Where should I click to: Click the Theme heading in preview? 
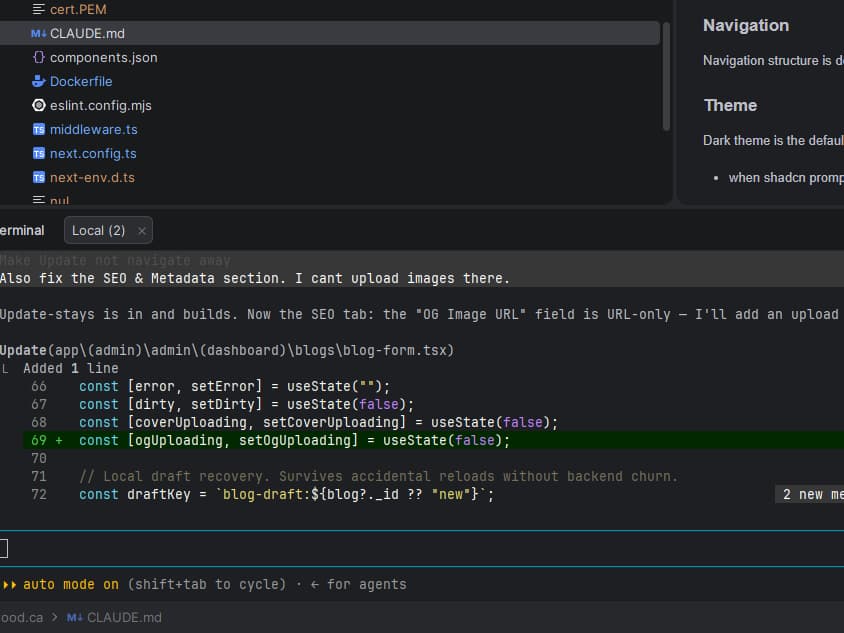730,106
